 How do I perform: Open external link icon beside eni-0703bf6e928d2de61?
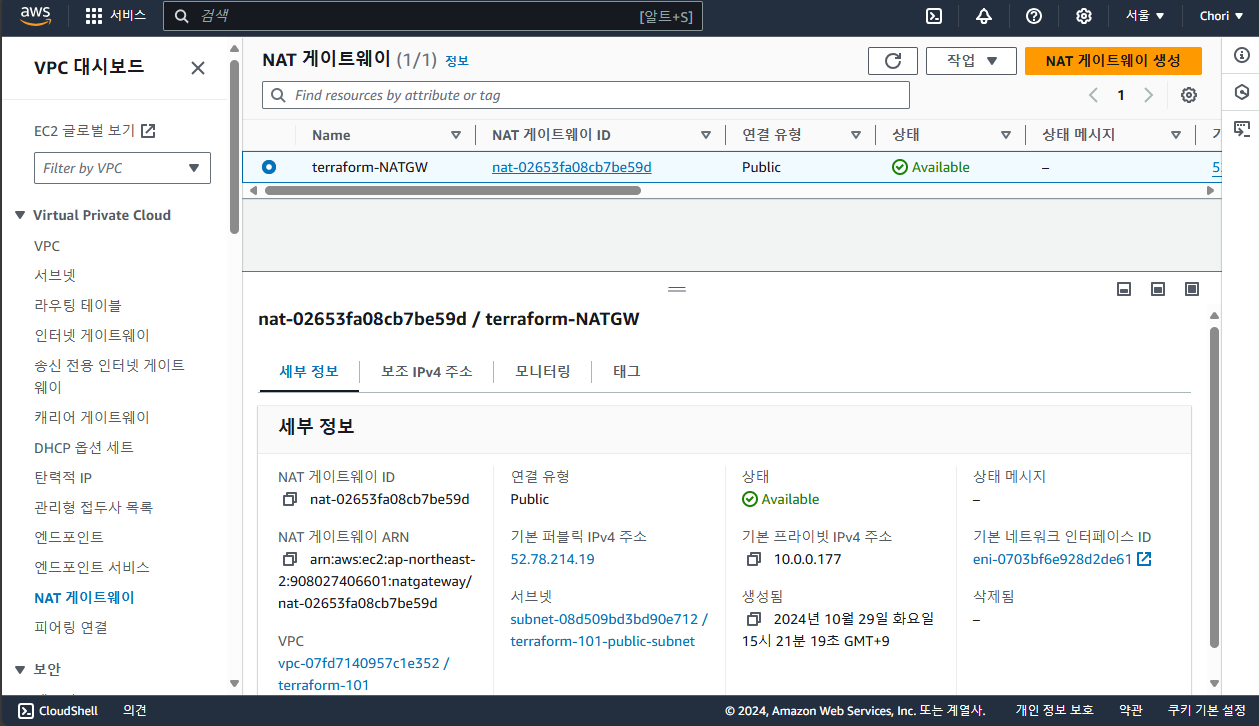click(x=1145, y=559)
